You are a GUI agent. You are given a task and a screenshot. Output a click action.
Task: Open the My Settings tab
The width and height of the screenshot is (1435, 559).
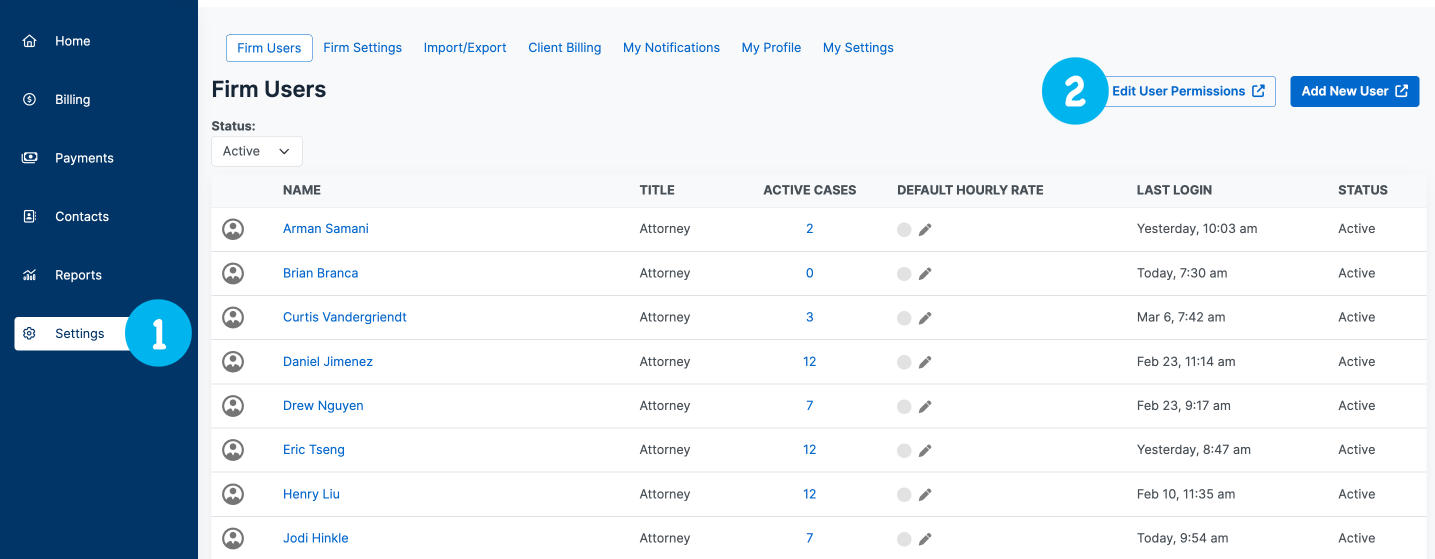pos(858,48)
